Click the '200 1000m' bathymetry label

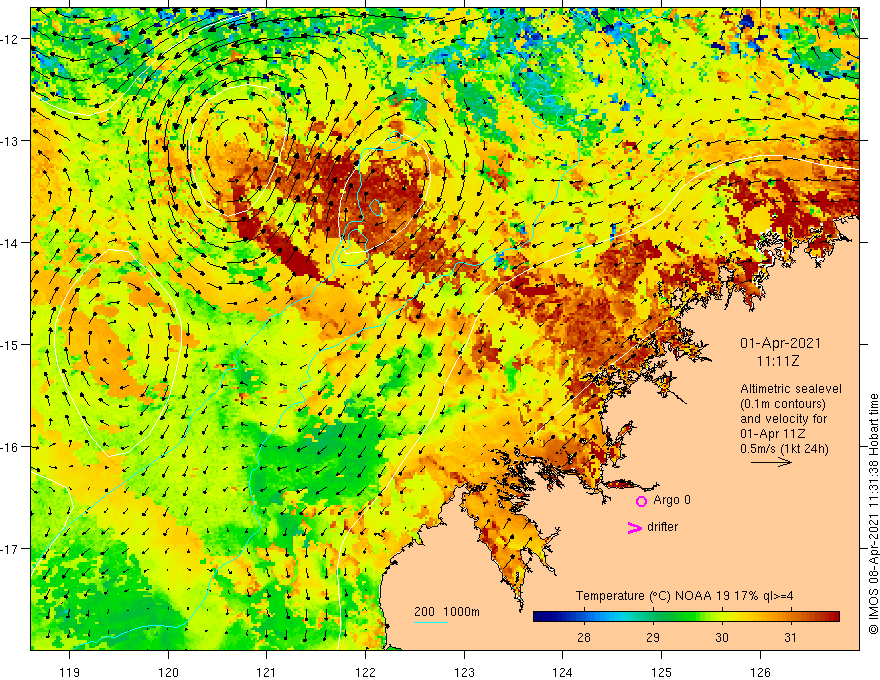(447, 612)
